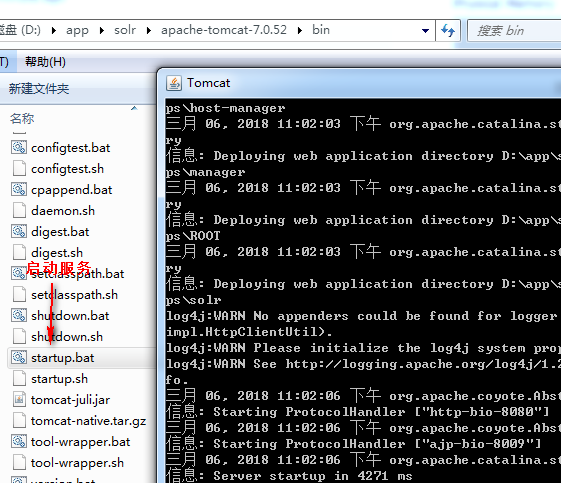Click the daemon.sh file icon
Screen dimensions: 561x483
pyautogui.click(x=19, y=210)
